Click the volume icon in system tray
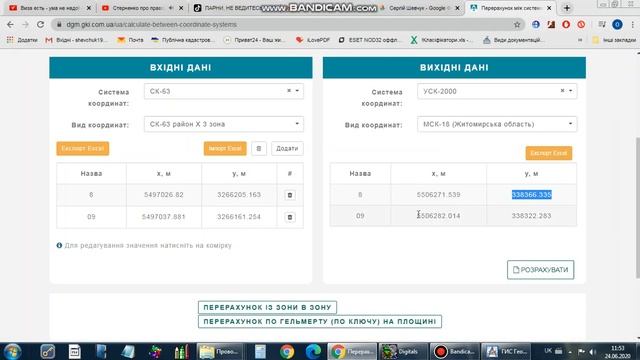The width and height of the screenshot is (640, 360). 593,351
